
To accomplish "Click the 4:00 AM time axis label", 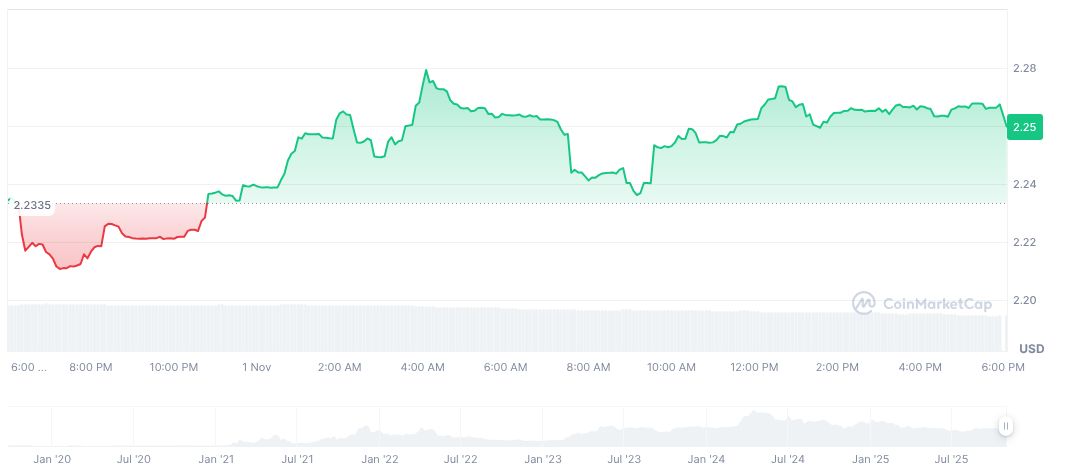I will [x=422, y=367].
